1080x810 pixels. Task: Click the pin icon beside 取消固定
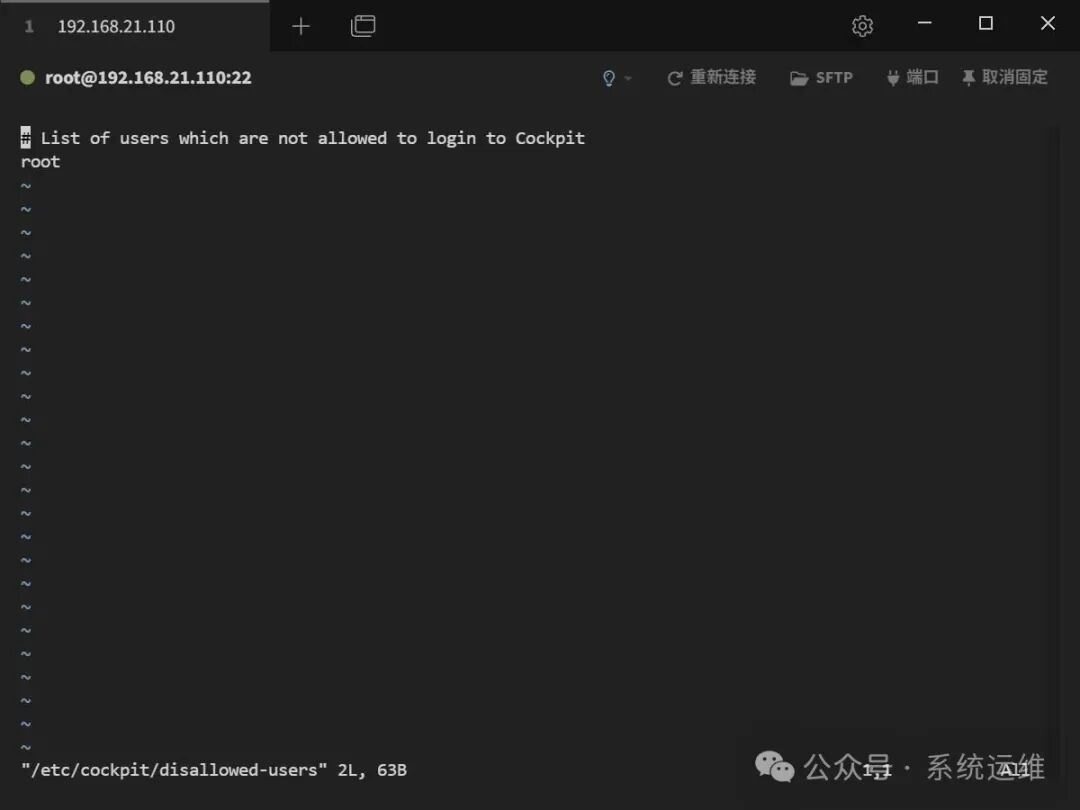[969, 77]
